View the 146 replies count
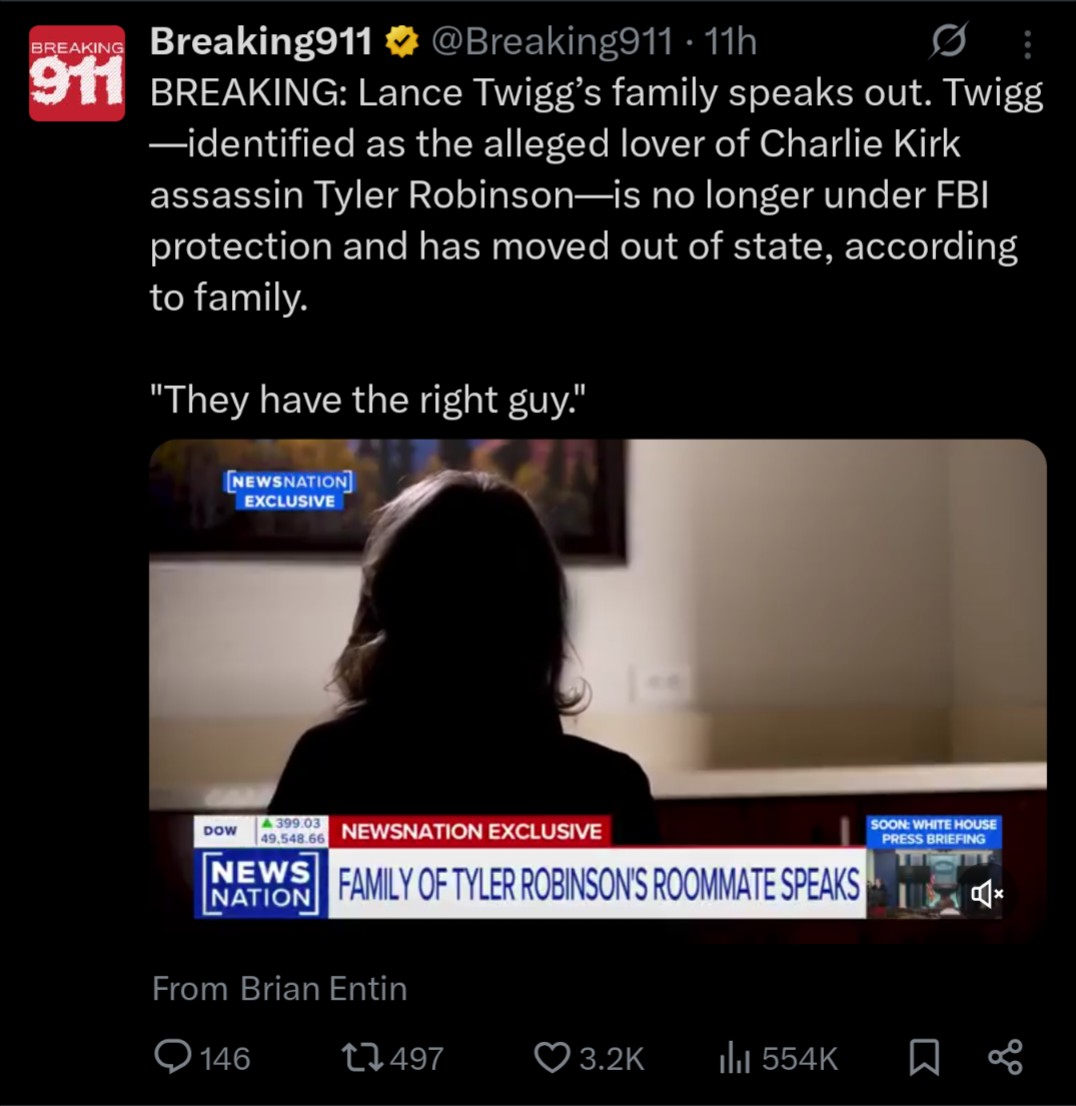The width and height of the screenshot is (1076, 1106). pos(226,1059)
